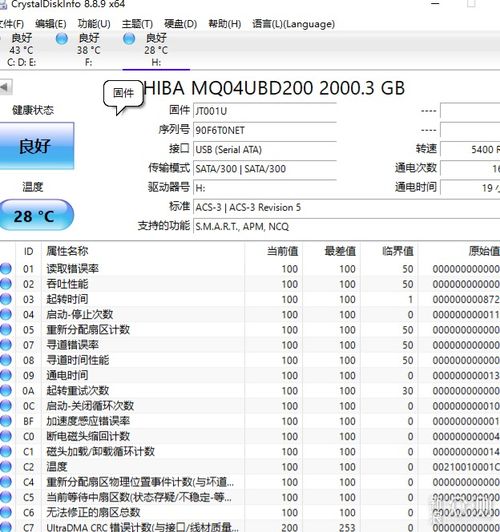Open the 编辑(E) menu
The image size is (500, 532).
pos(51,24)
